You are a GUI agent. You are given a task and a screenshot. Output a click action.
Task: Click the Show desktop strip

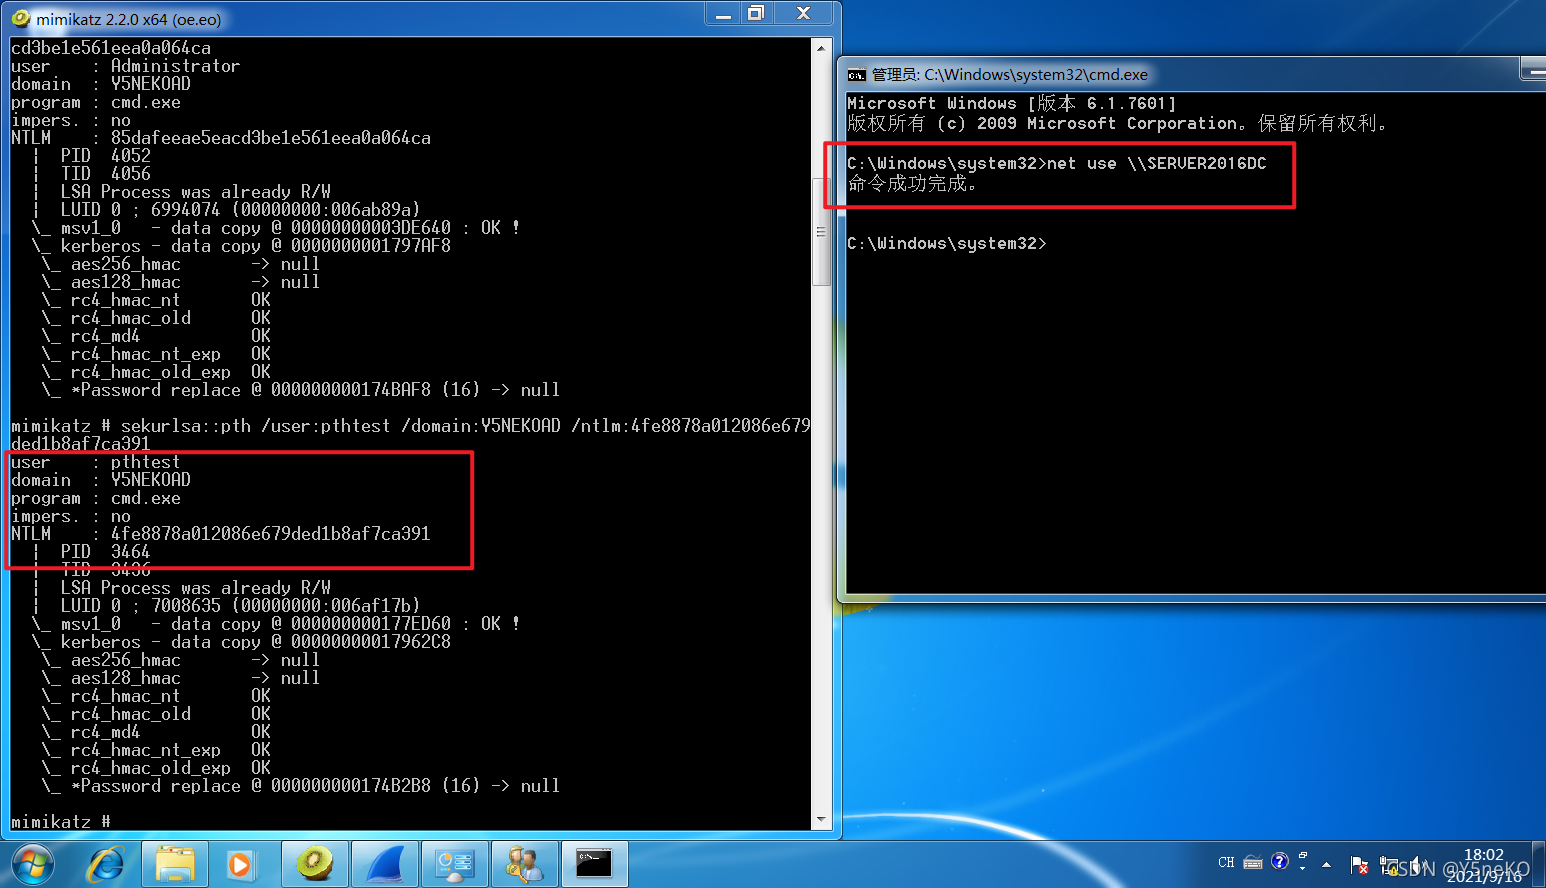click(1538, 864)
